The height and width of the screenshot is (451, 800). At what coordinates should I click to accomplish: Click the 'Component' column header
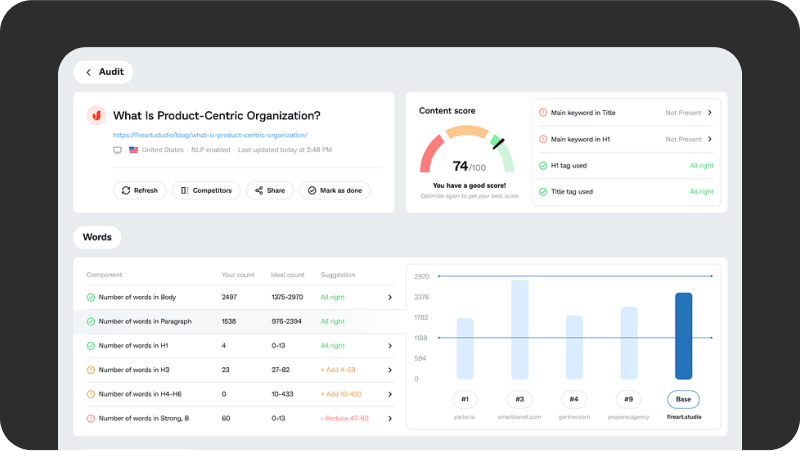click(x=104, y=275)
